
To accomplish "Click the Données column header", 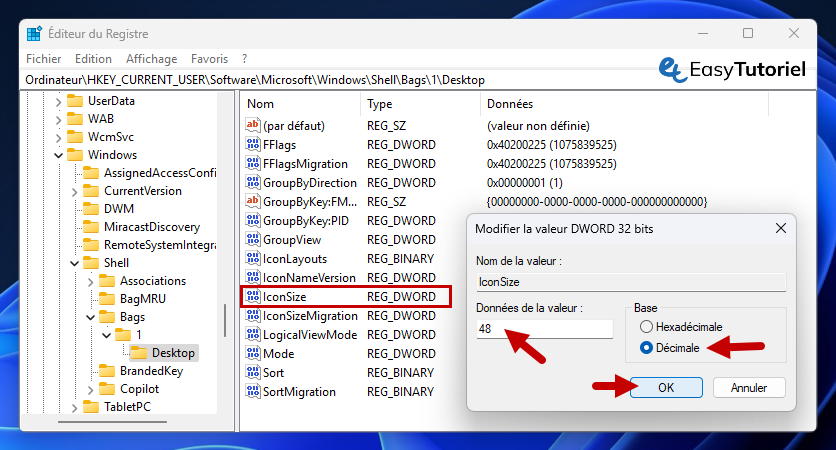I will [624, 104].
